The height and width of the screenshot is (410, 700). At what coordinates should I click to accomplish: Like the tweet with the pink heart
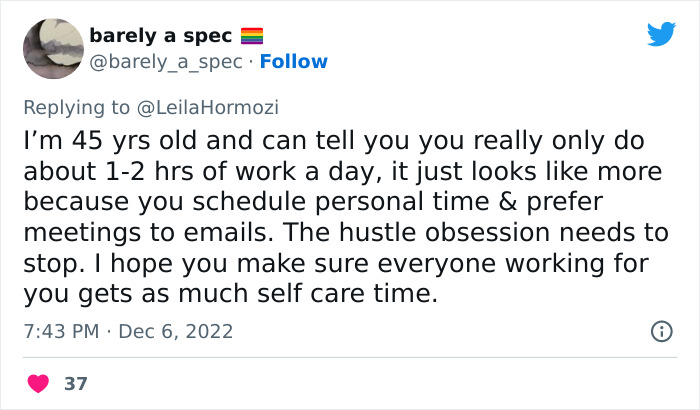[38, 384]
